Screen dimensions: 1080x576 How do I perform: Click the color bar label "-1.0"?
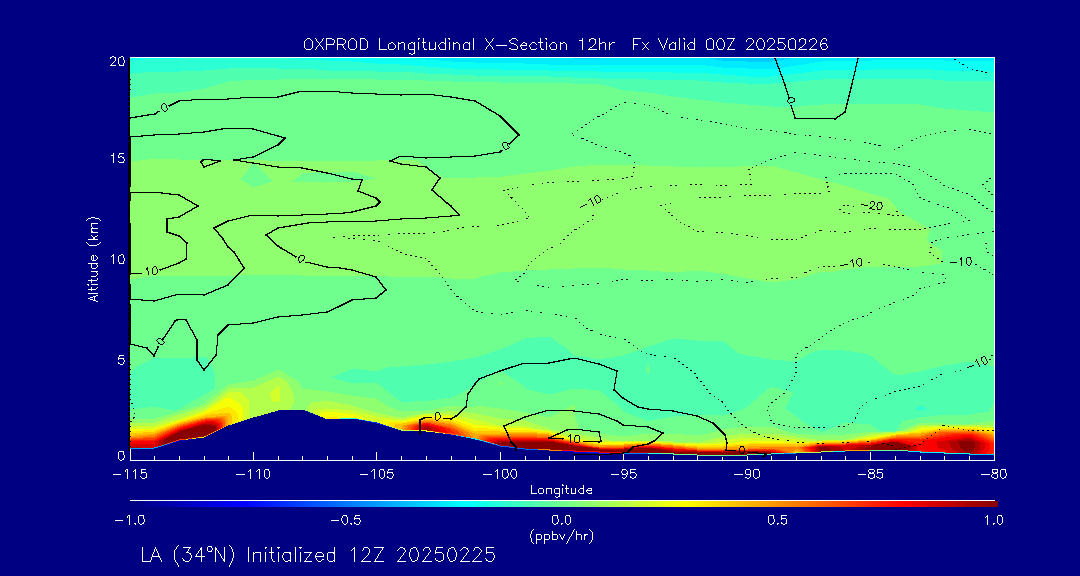pyautogui.click(x=131, y=520)
